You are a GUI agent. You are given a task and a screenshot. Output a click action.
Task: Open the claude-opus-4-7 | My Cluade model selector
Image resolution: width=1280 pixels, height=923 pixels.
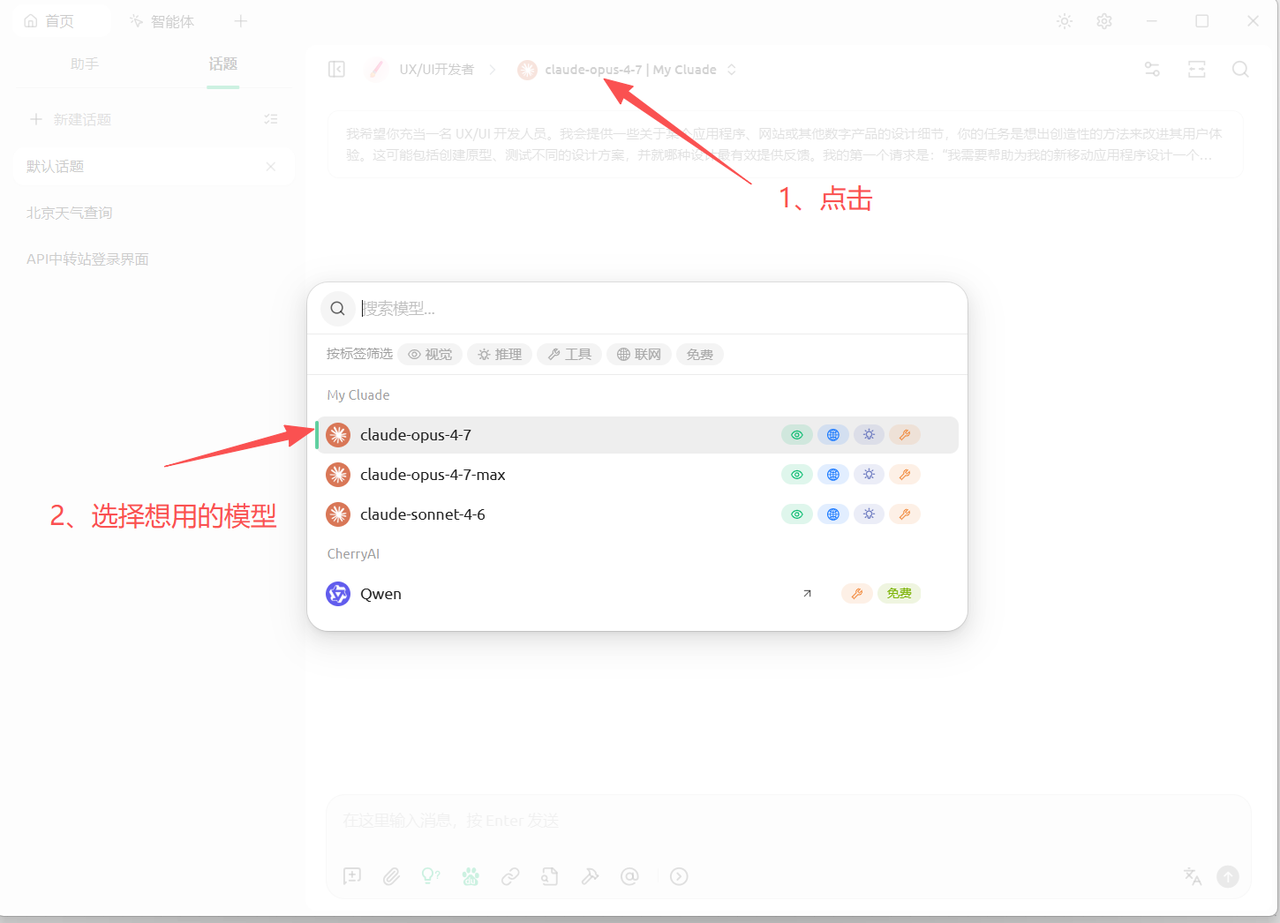pyautogui.click(x=628, y=69)
